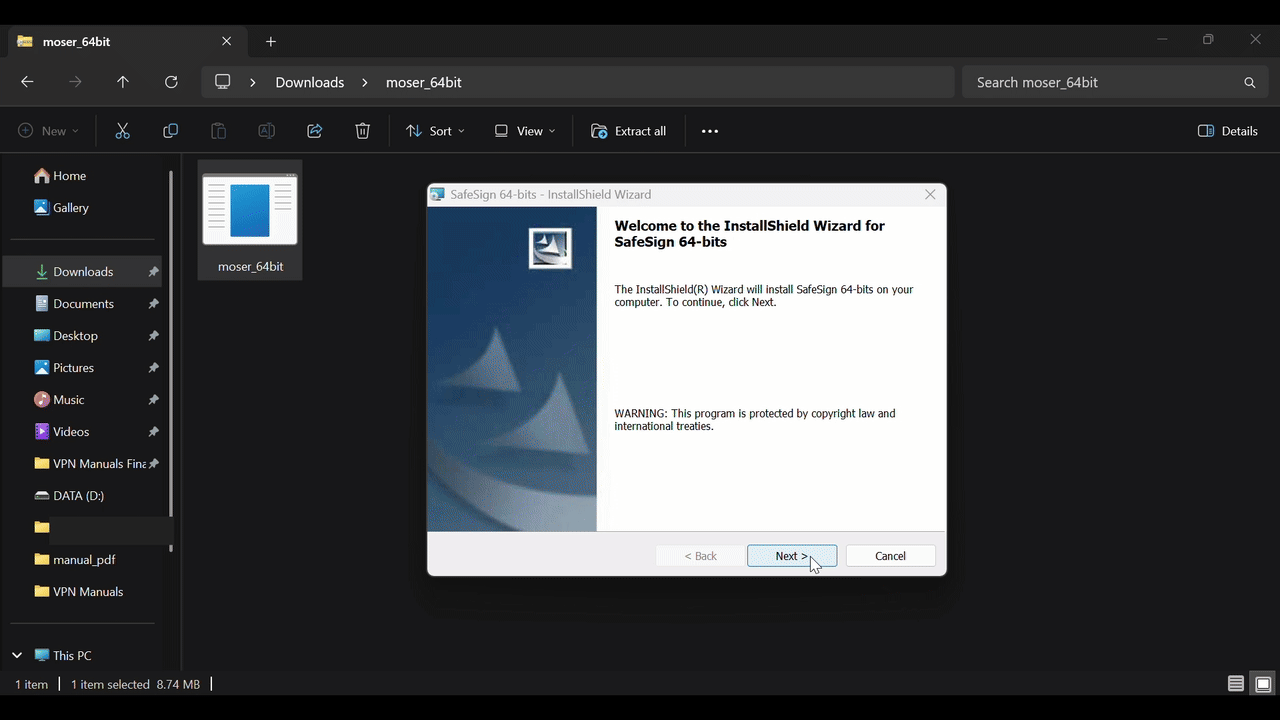Click the Delete trash icon
The height and width of the screenshot is (720, 1280).
[x=362, y=131]
